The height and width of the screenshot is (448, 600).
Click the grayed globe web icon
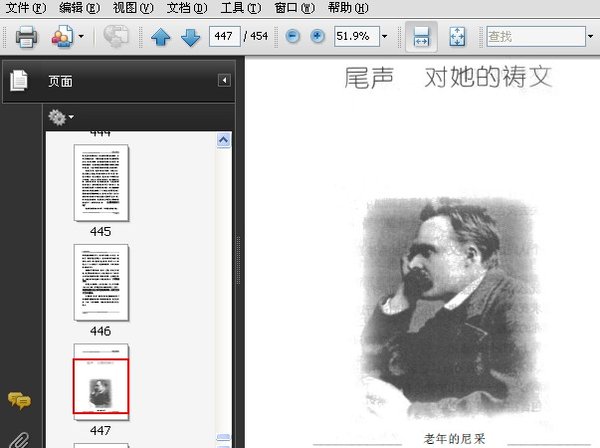coord(116,37)
